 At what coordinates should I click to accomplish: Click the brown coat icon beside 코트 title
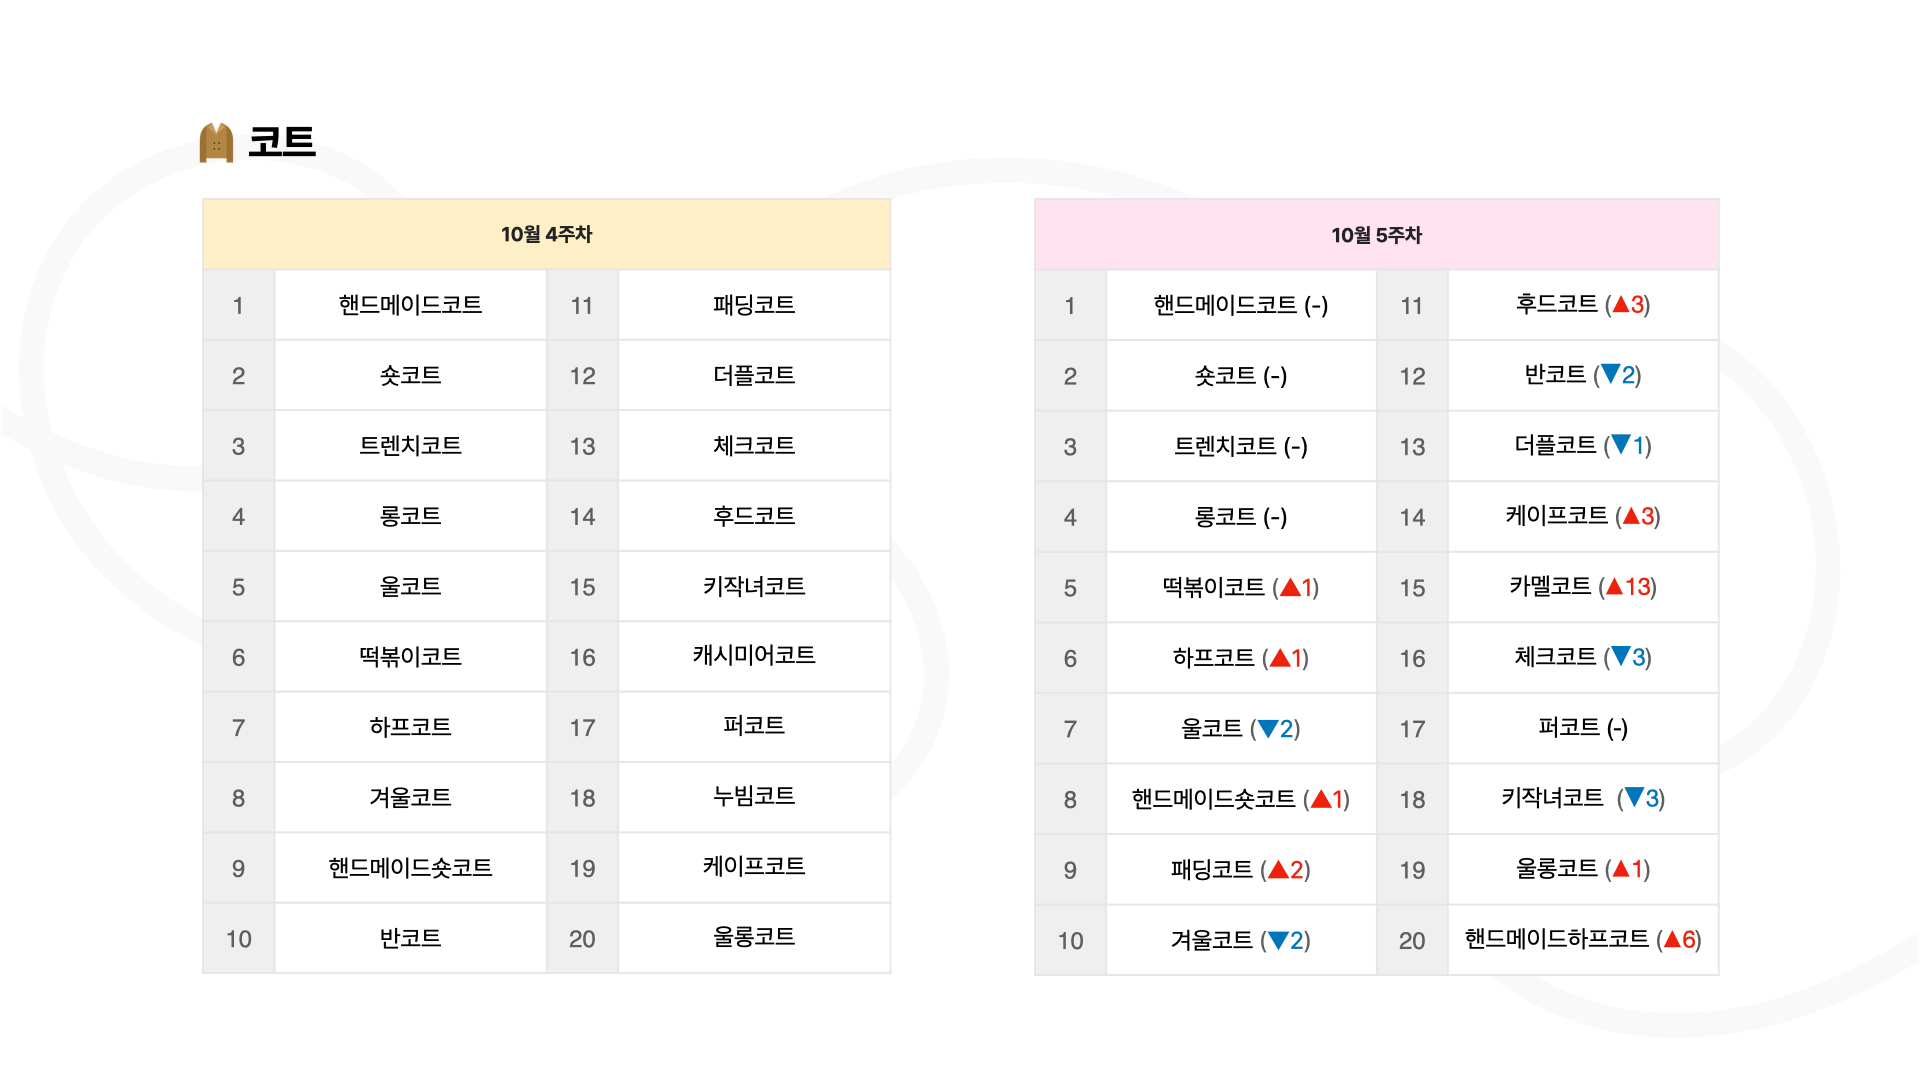tap(216, 142)
